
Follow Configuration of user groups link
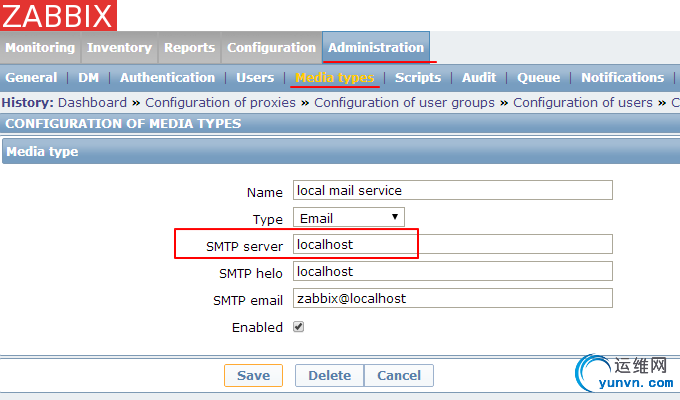click(x=404, y=103)
